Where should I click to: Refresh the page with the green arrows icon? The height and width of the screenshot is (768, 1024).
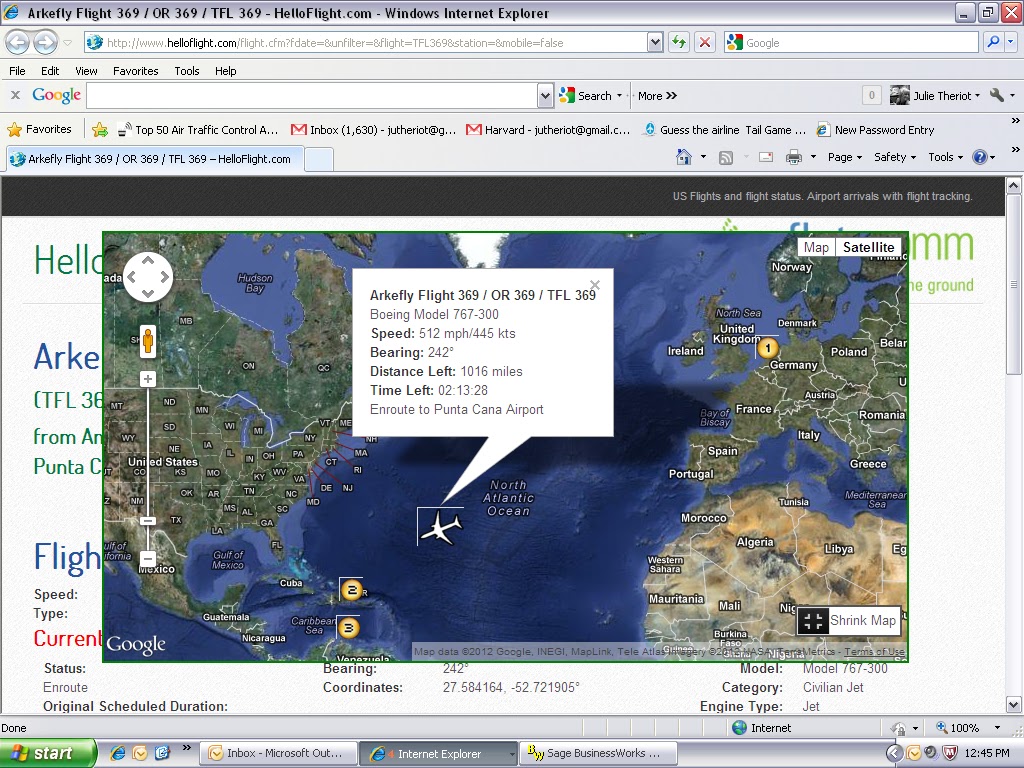coord(679,42)
